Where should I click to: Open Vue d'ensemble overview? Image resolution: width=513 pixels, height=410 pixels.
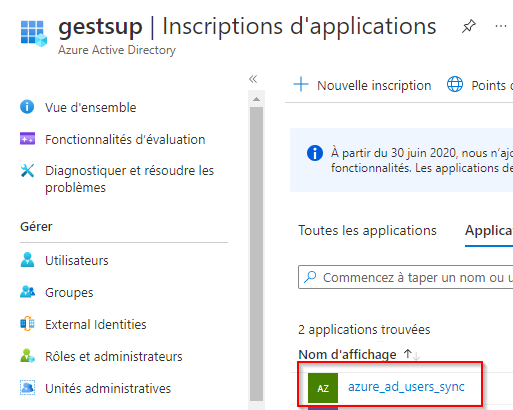click(x=90, y=107)
